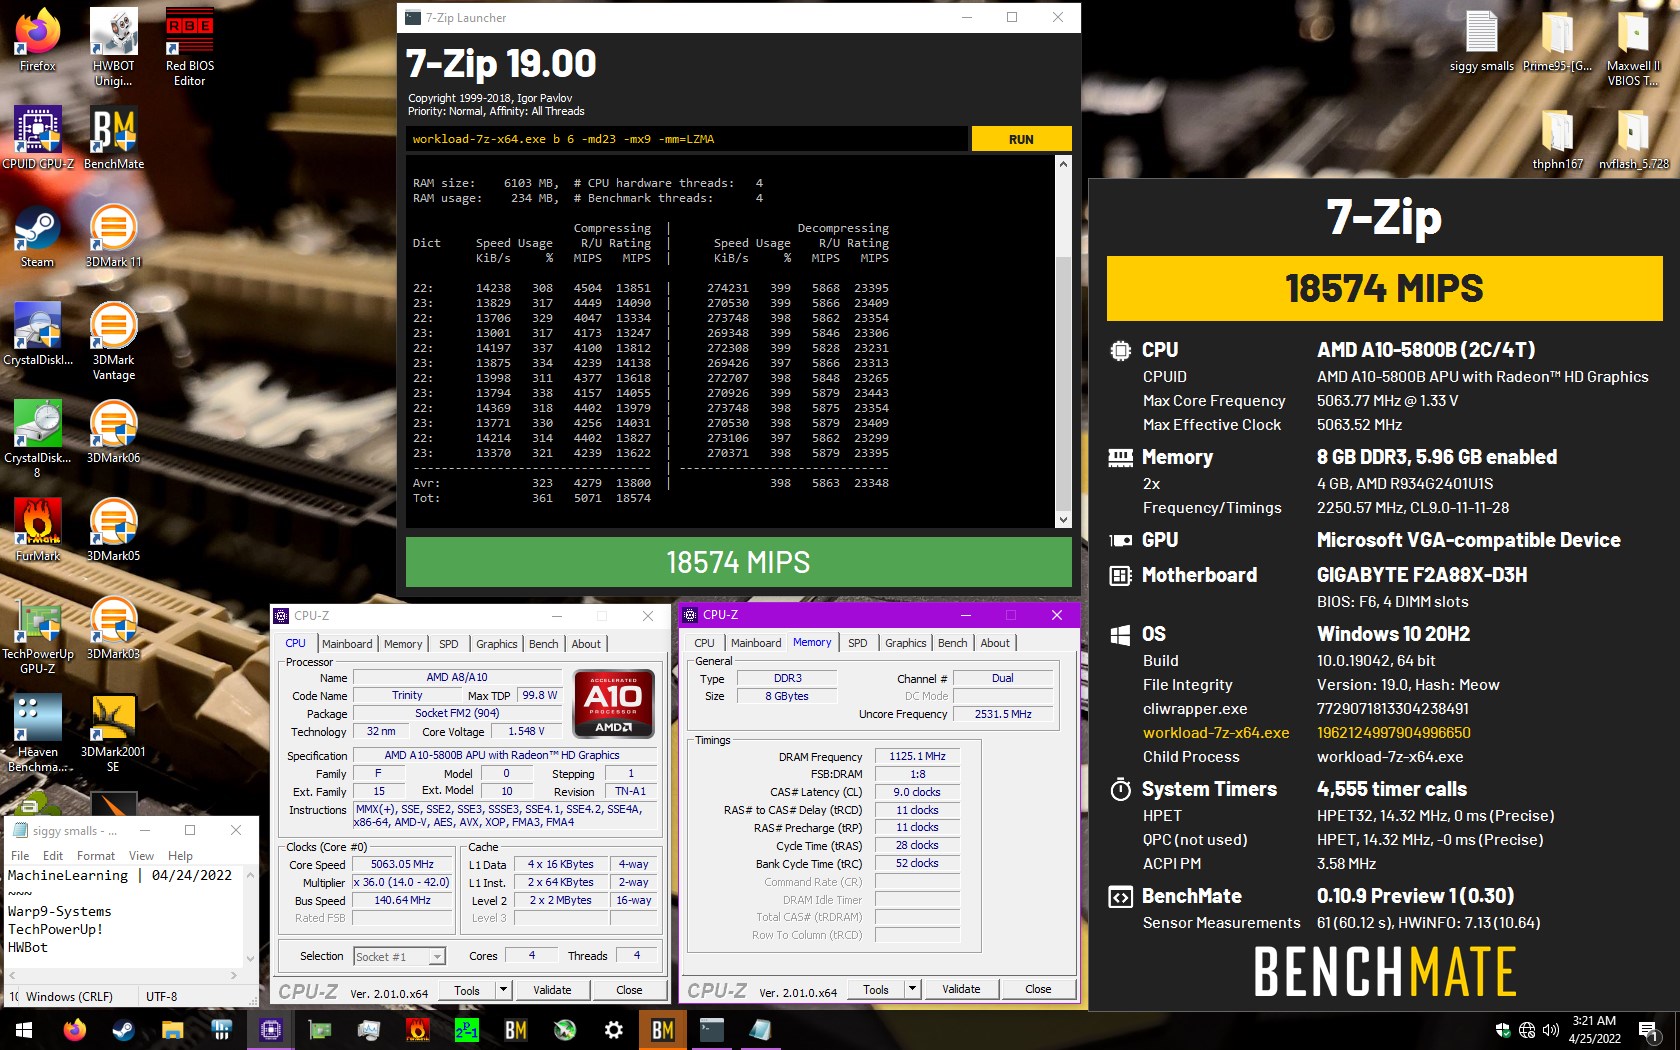Open the Prime95 folder on the desktop
This screenshot has width=1680, height=1050.
click(x=1557, y=40)
